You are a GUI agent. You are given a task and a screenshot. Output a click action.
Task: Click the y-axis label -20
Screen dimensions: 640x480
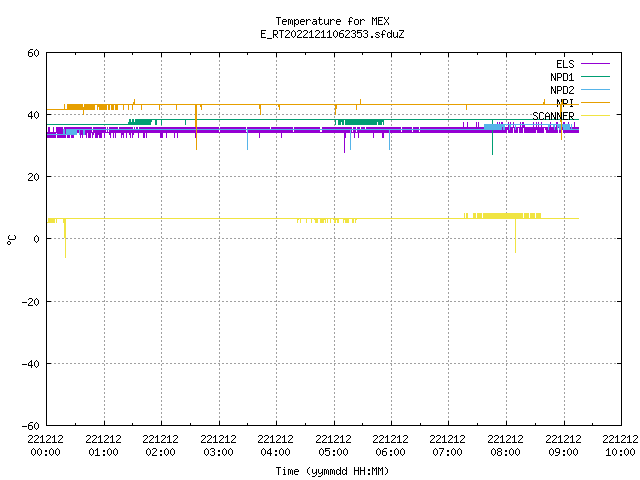pos(31,302)
